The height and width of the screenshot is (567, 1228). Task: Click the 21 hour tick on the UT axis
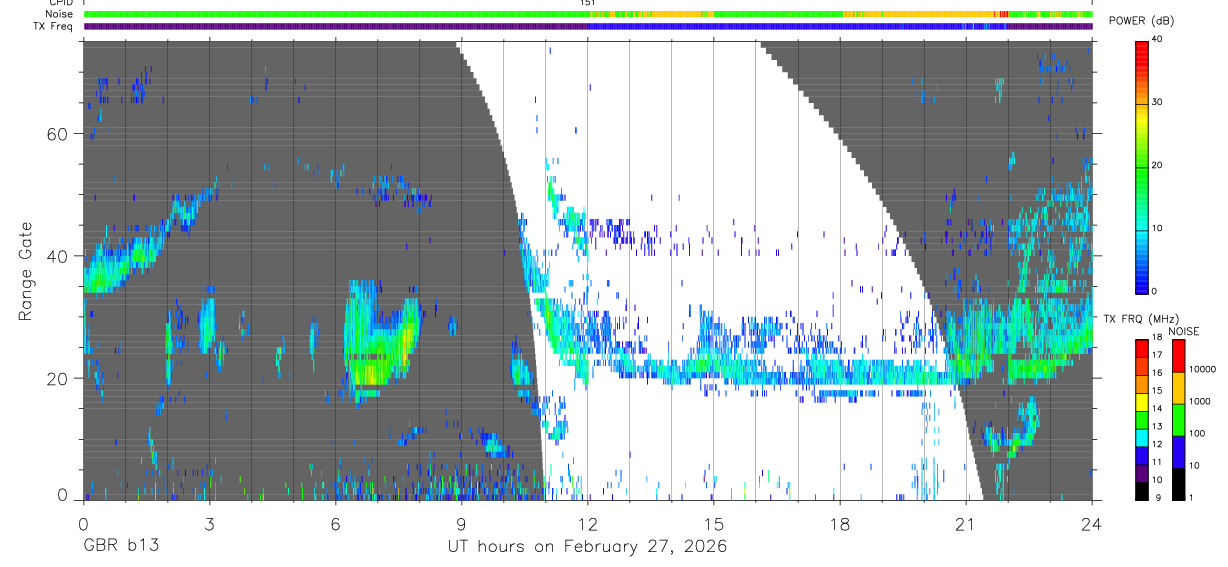click(x=965, y=523)
